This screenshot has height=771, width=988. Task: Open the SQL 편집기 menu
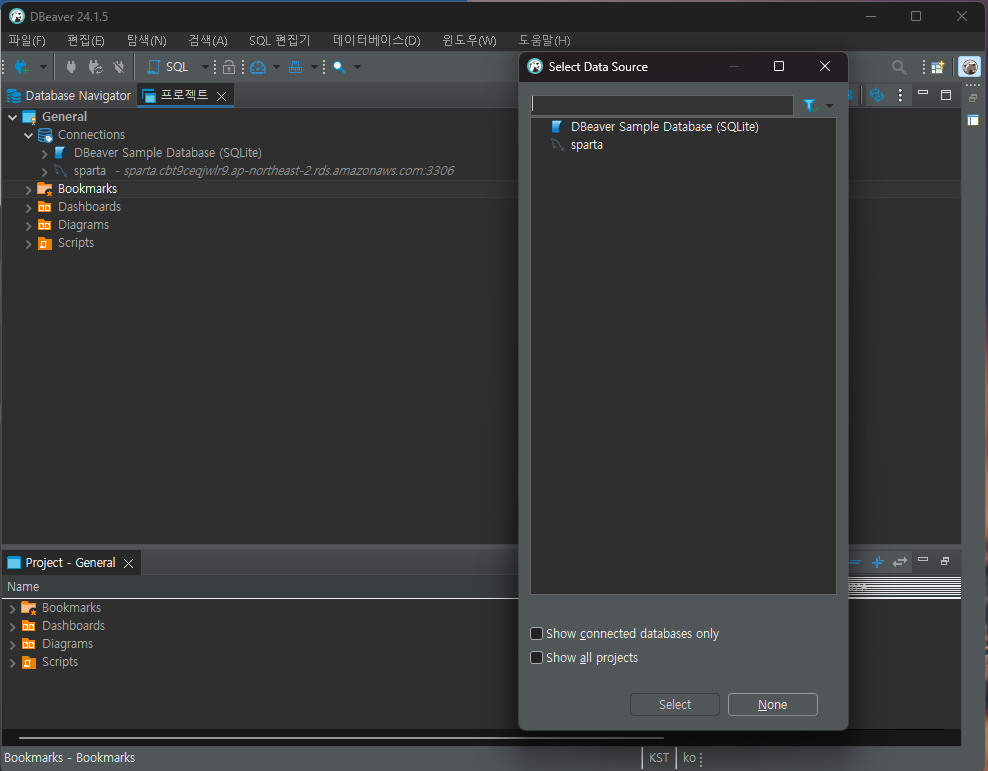pyautogui.click(x=279, y=40)
